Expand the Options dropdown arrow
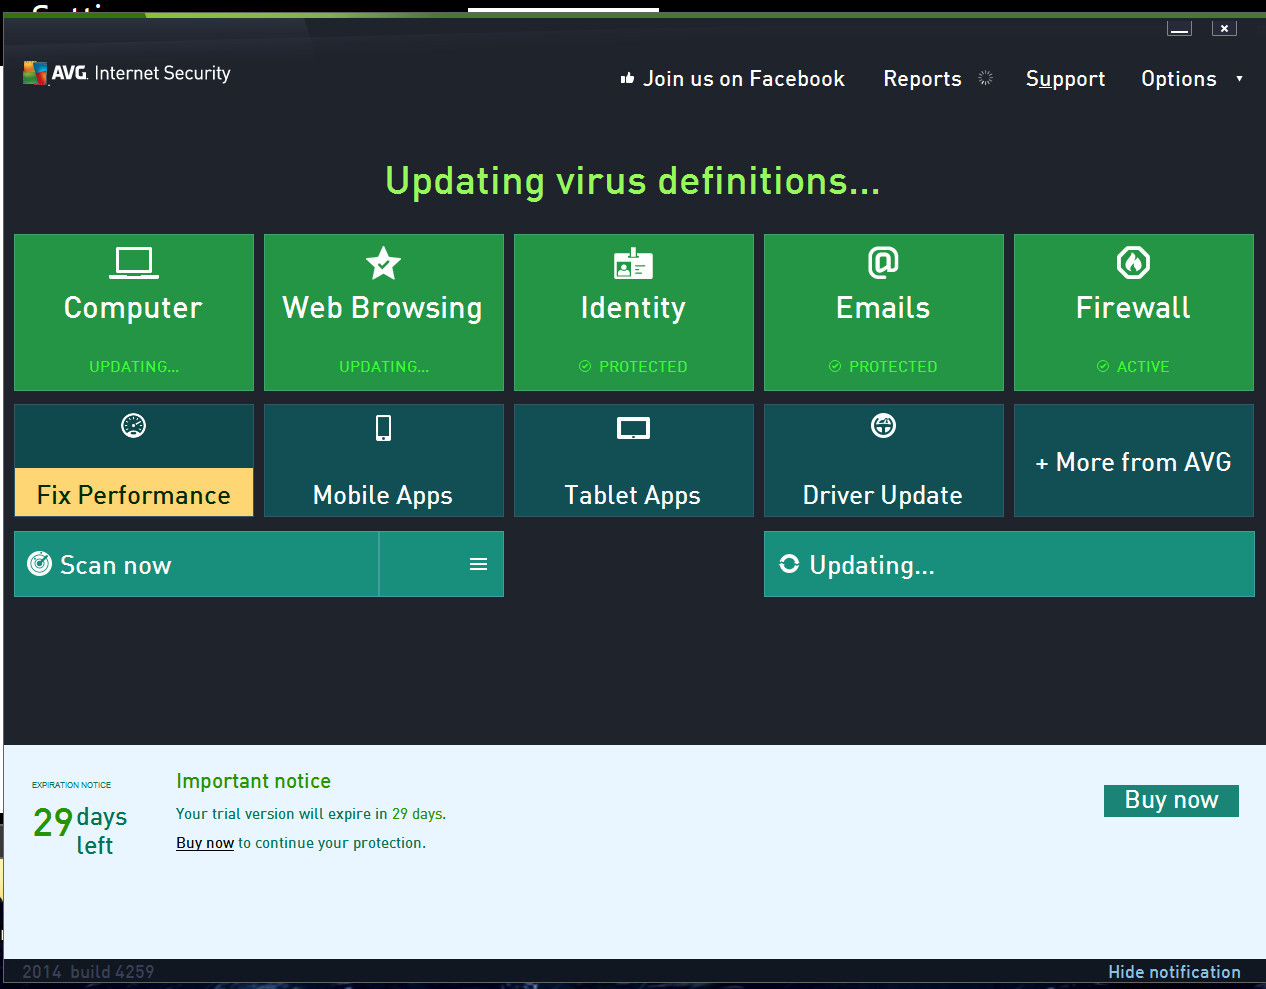The height and width of the screenshot is (989, 1266). [1239, 79]
